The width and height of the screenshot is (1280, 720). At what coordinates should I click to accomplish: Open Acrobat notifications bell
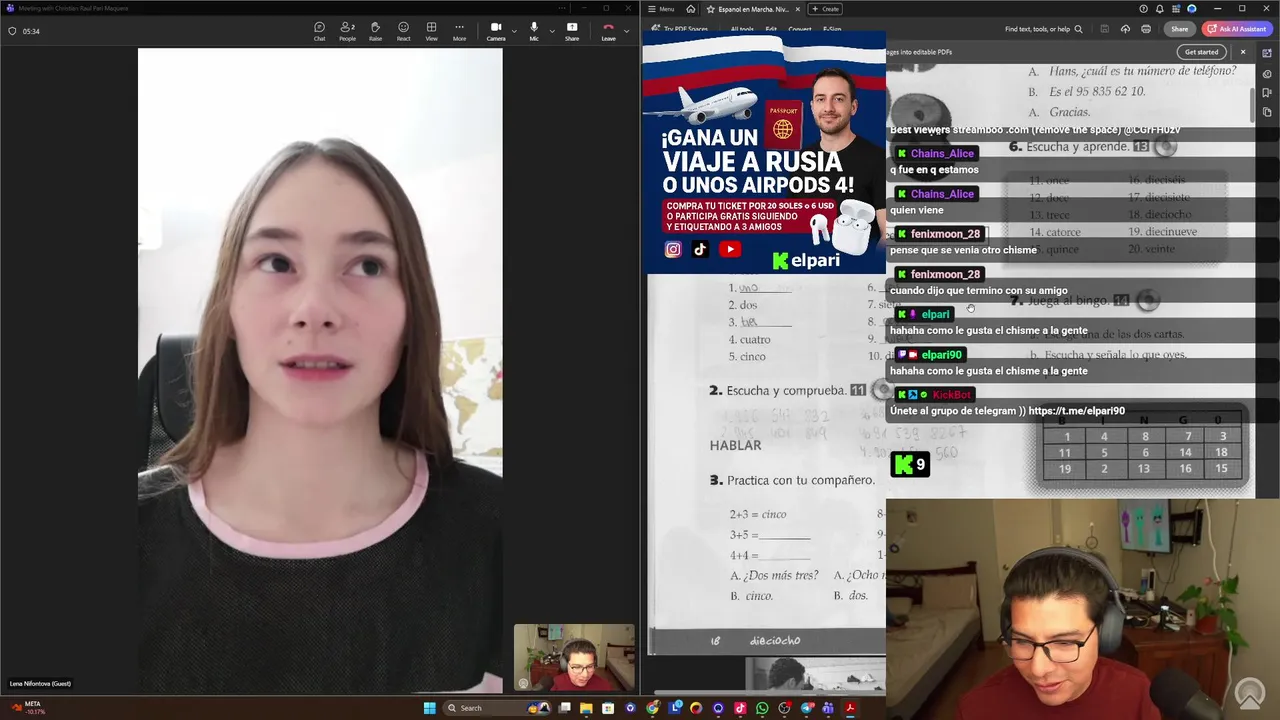(x=1160, y=9)
